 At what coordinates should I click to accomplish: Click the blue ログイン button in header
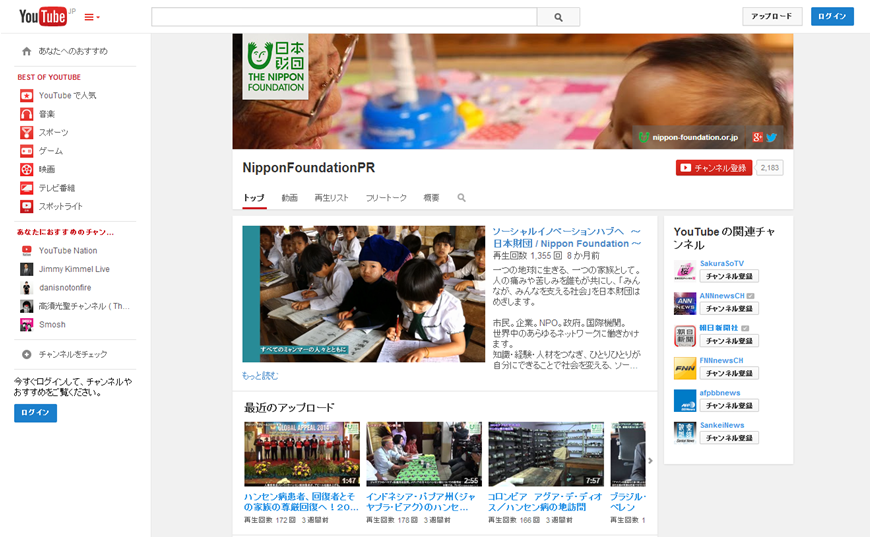[832, 16]
